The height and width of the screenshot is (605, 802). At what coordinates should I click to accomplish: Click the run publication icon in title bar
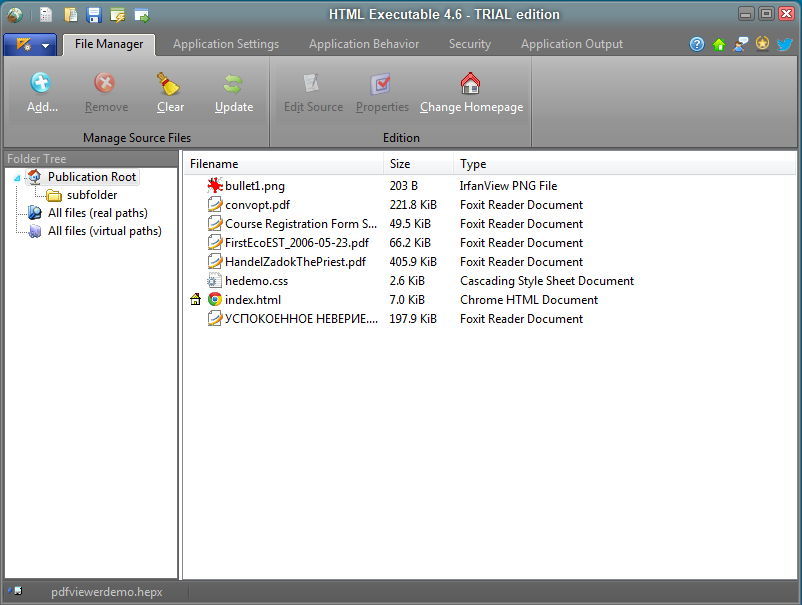click(x=142, y=15)
